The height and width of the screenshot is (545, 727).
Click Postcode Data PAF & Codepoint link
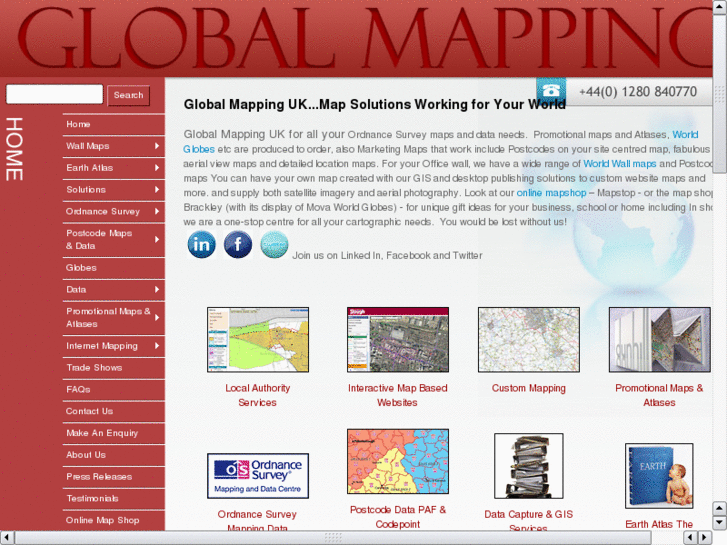[398, 517]
